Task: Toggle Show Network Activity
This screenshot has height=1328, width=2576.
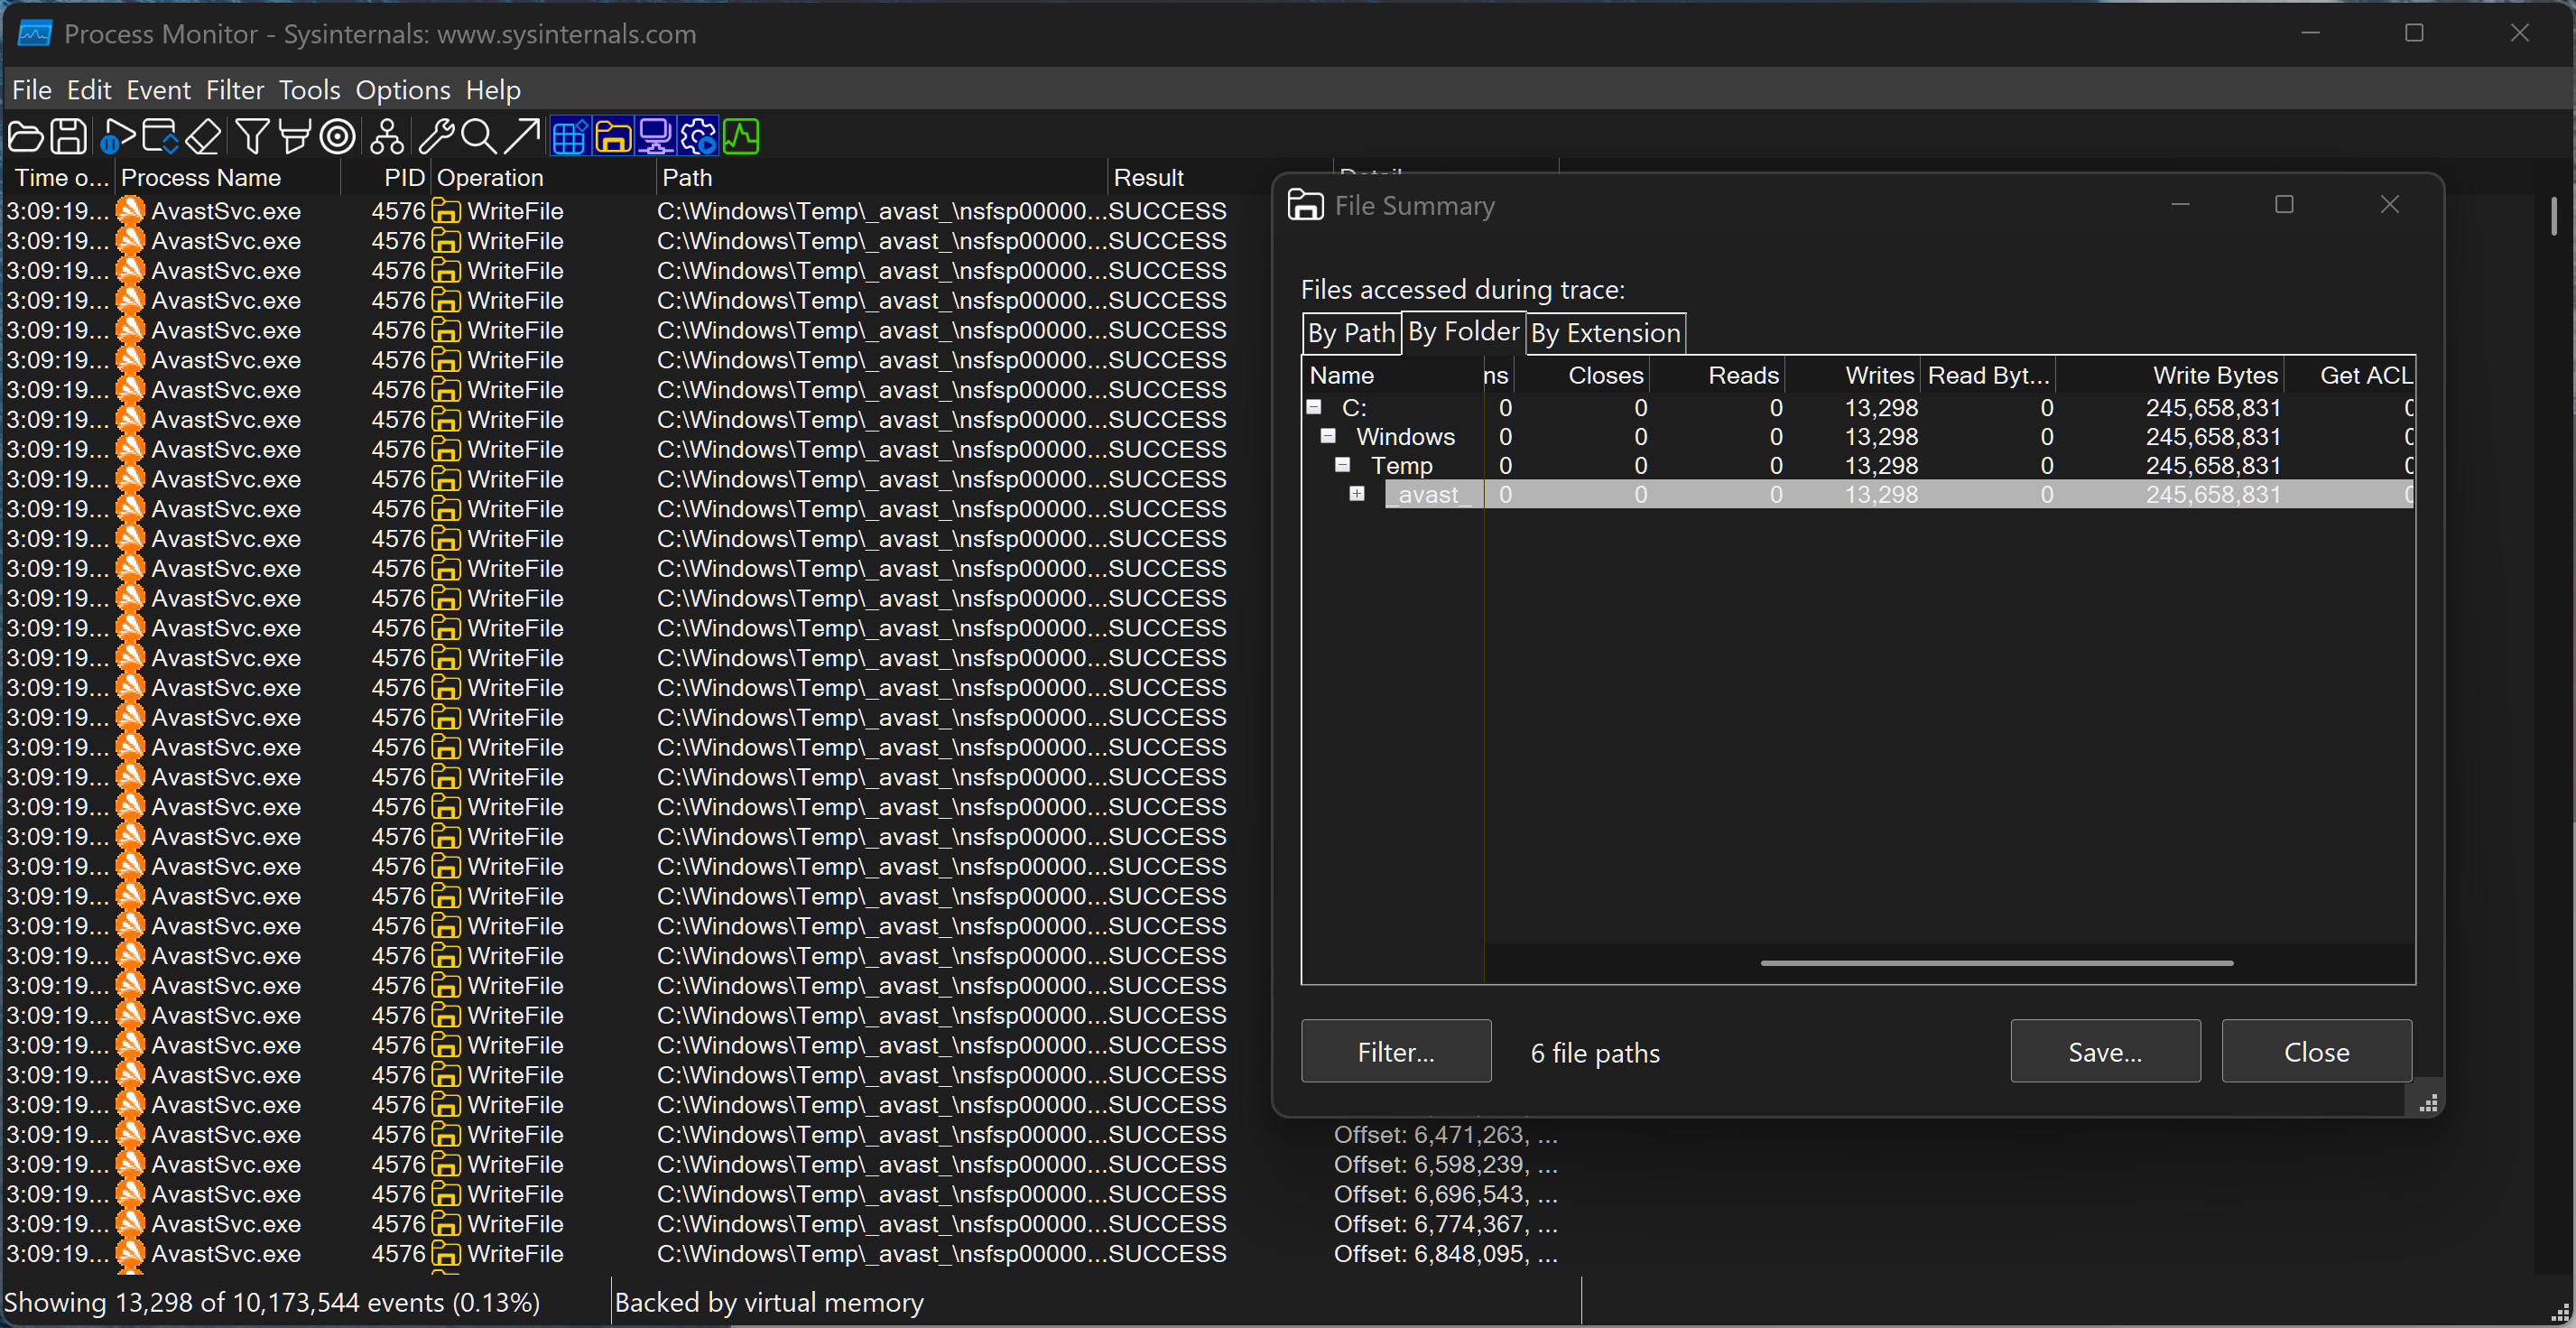Action: (x=656, y=137)
